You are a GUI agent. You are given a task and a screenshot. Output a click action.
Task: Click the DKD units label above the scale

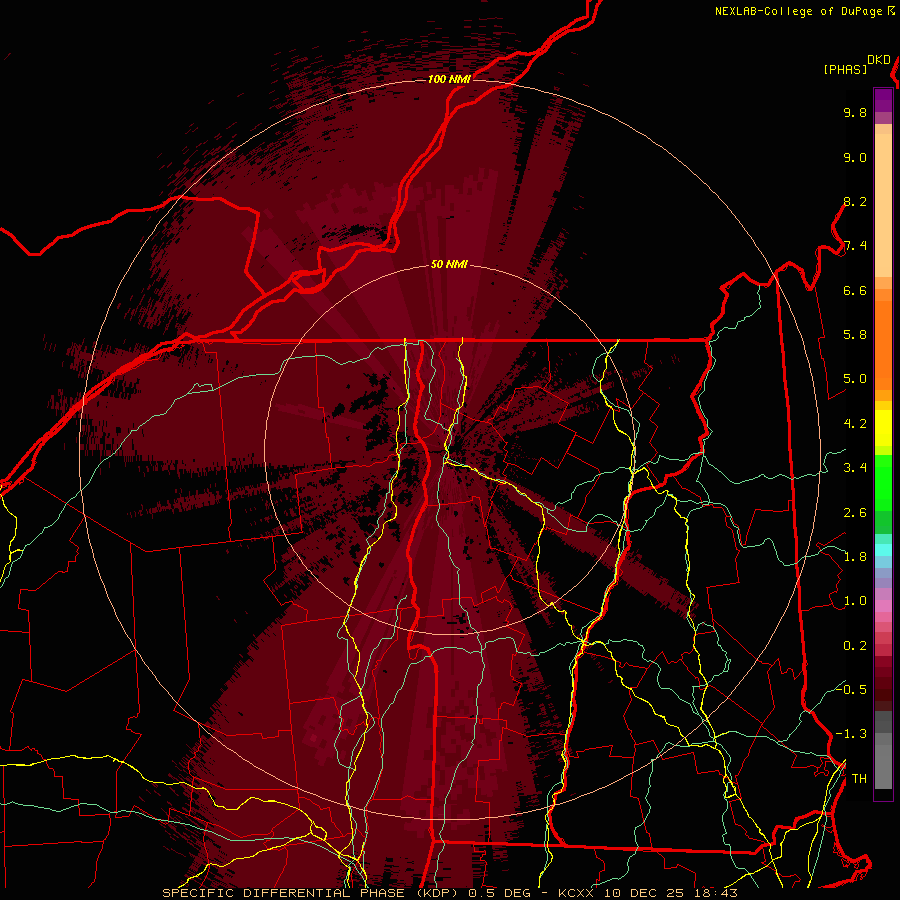coord(879,60)
